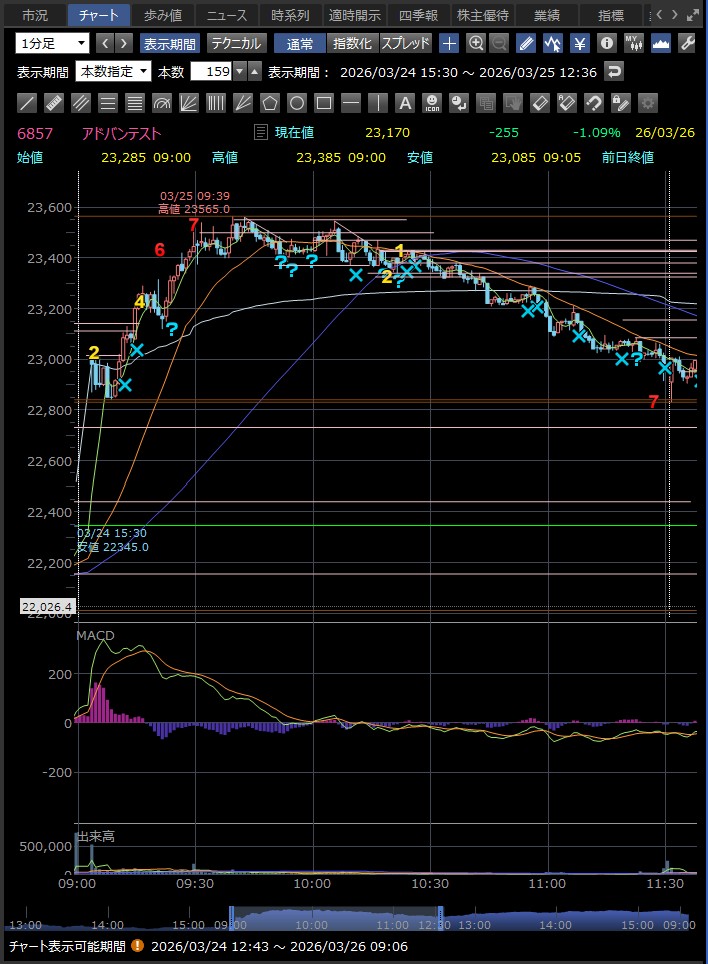
Task: Toggle the 指数化 display mode
Action: tap(352, 43)
